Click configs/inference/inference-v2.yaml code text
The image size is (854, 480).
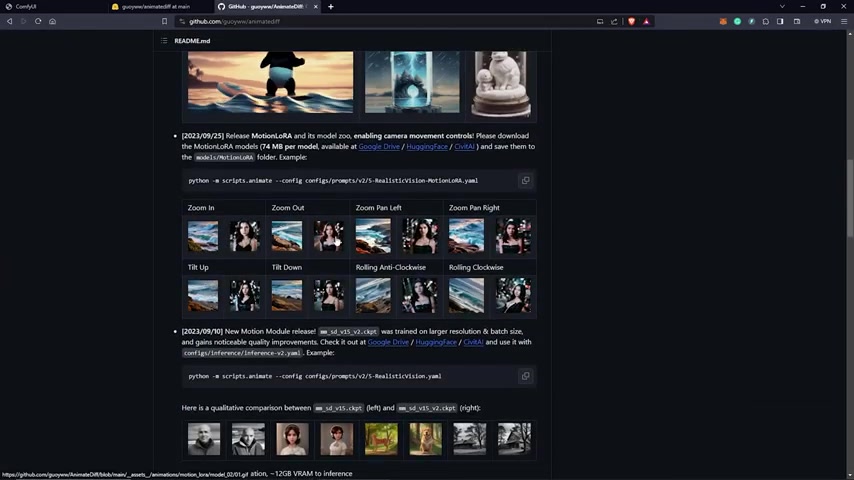pyautogui.click(x=242, y=353)
